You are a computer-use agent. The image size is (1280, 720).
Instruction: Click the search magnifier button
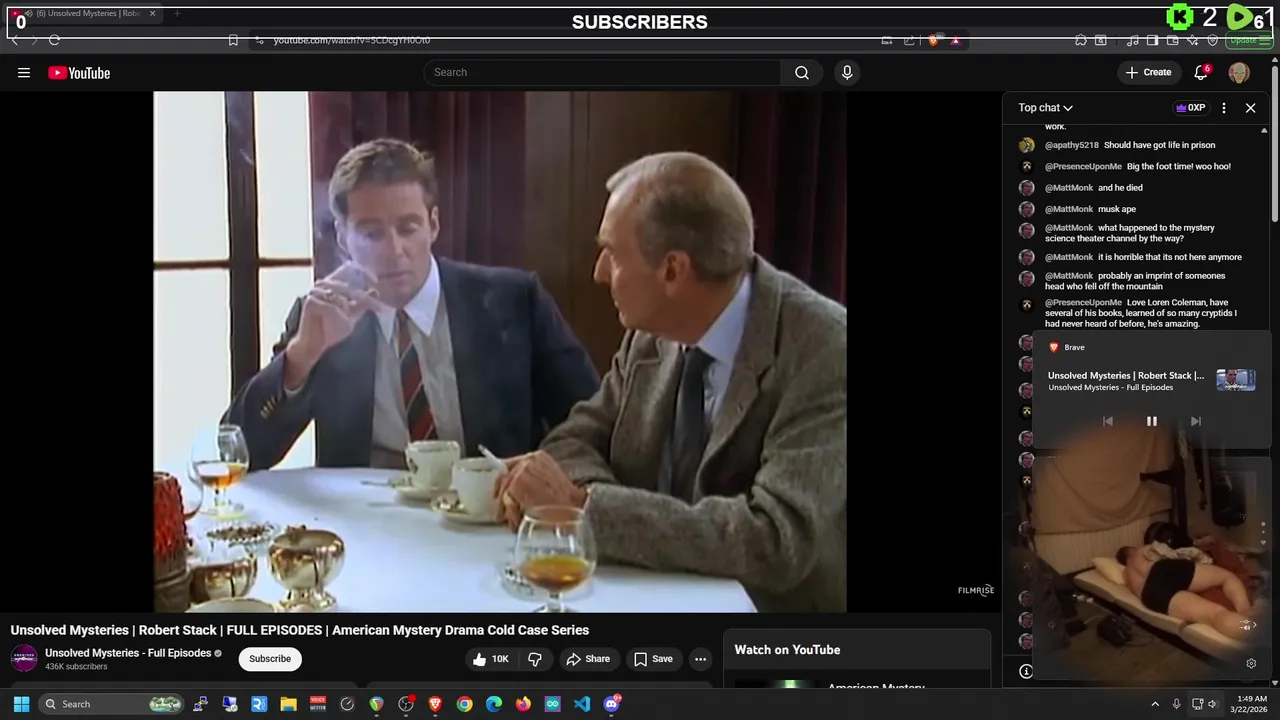pos(802,72)
